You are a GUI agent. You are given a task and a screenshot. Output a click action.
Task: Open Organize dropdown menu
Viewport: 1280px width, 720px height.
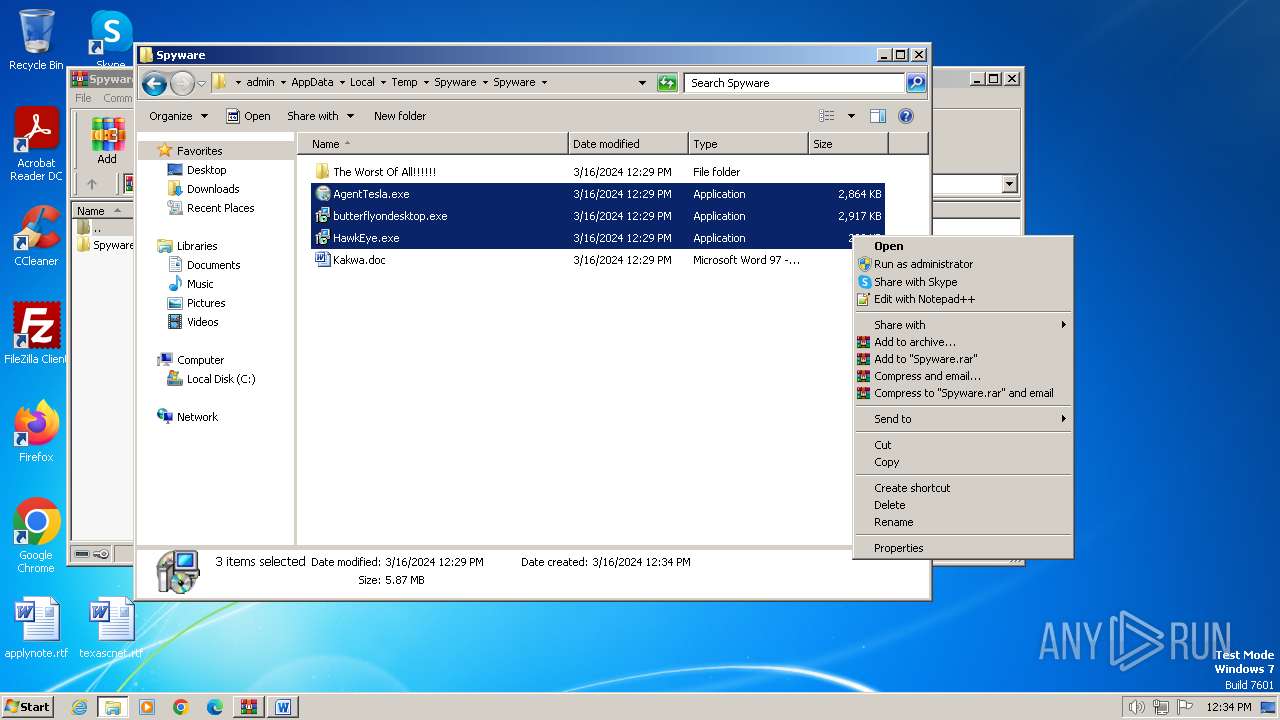tap(178, 116)
